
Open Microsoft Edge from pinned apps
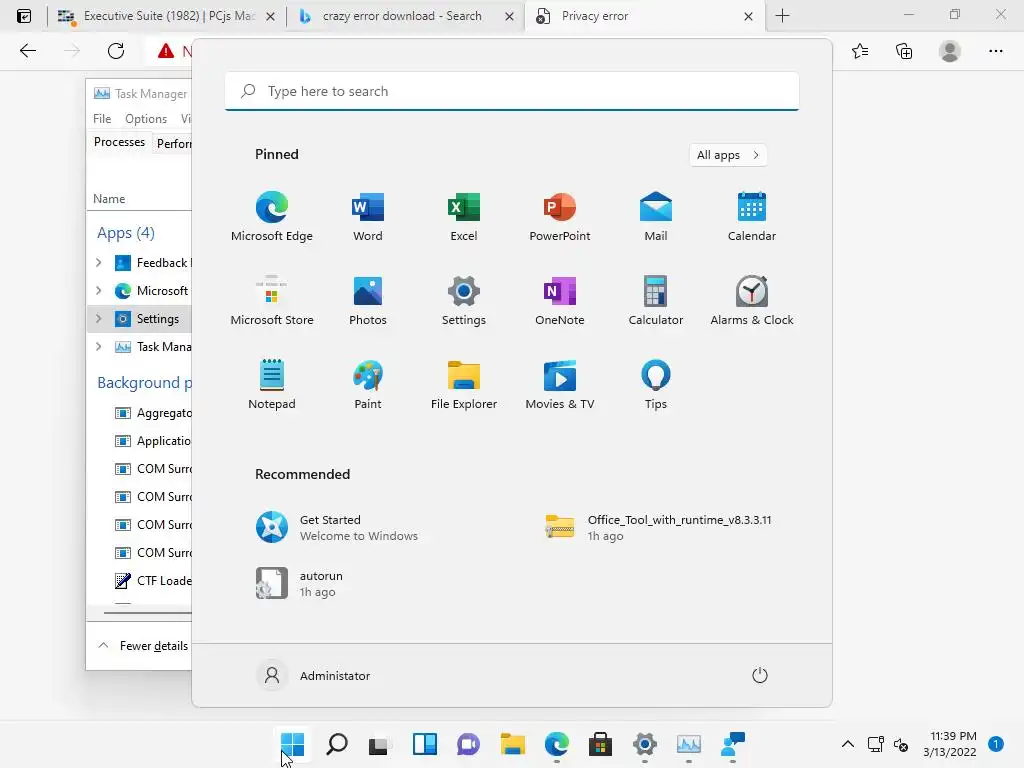coord(272,217)
